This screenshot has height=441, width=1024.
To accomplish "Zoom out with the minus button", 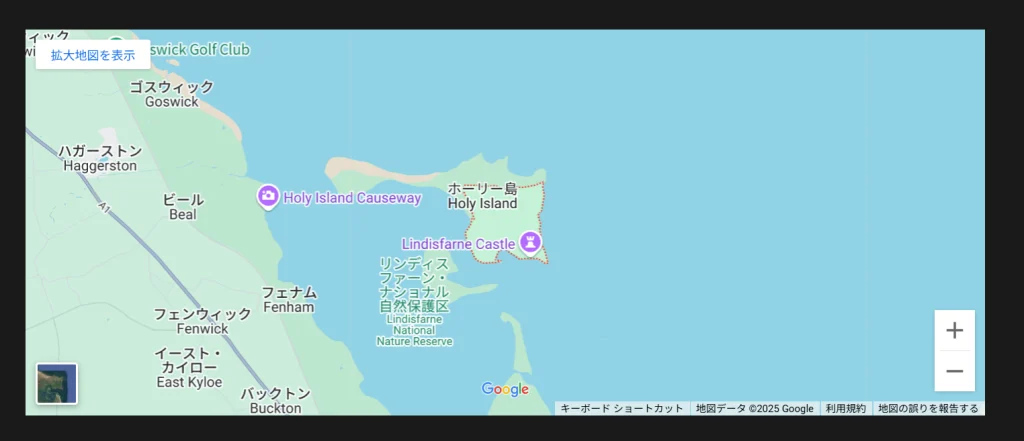I will (954, 371).
